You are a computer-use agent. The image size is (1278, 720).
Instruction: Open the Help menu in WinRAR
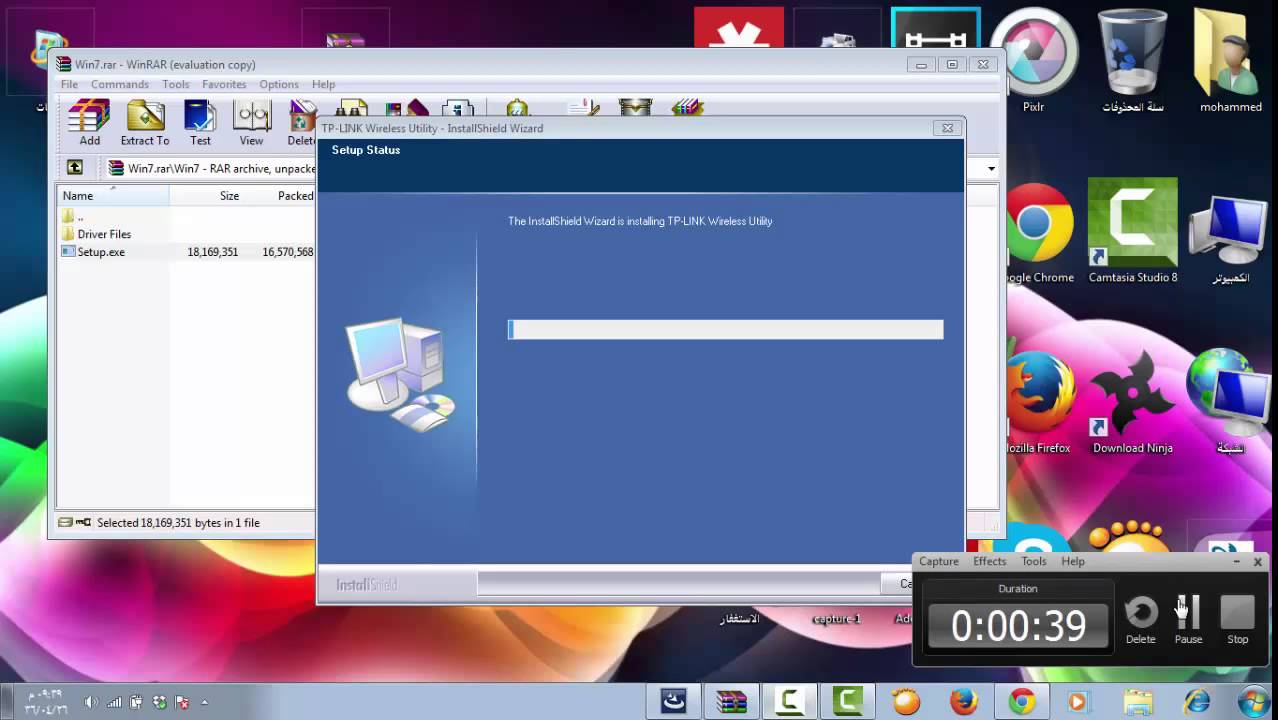click(323, 84)
